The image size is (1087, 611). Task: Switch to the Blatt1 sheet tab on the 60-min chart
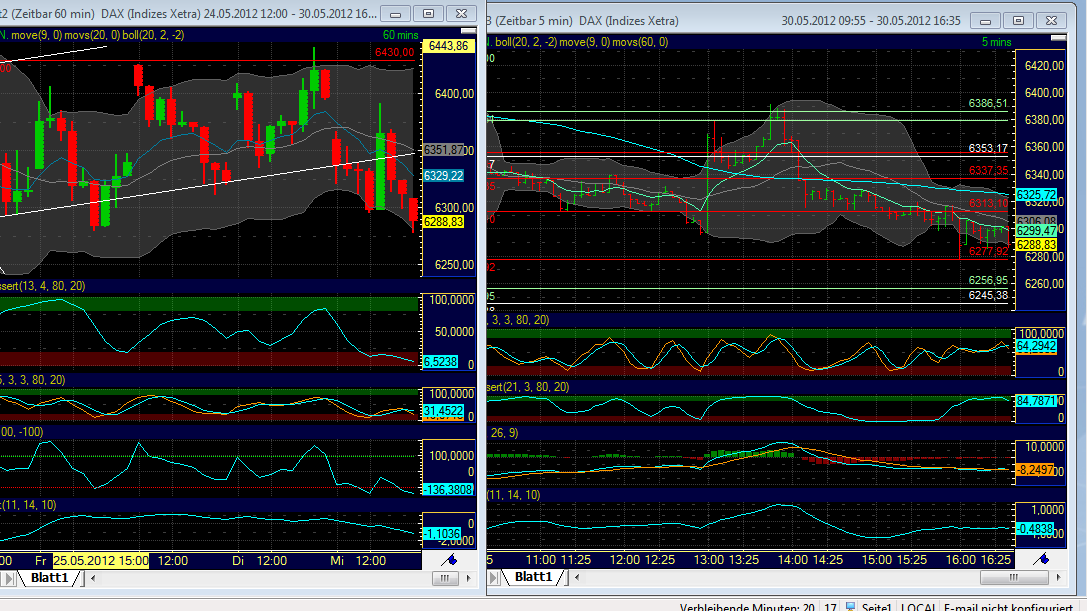(48, 577)
